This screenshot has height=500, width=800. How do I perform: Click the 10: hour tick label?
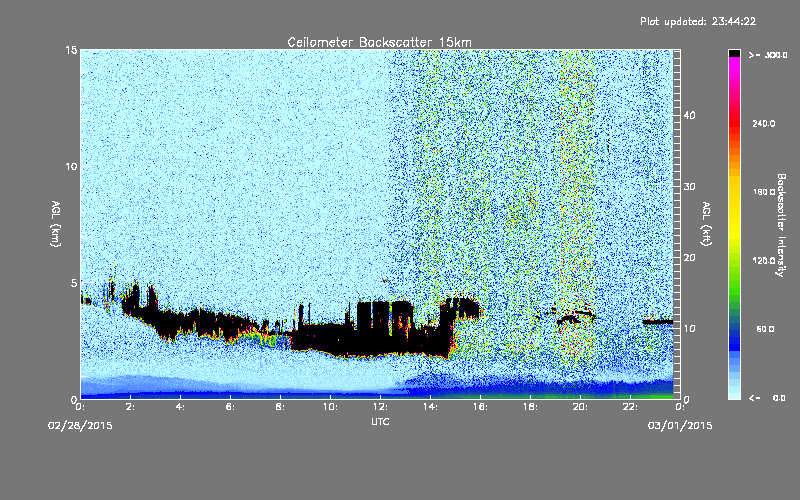click(330, 407)
